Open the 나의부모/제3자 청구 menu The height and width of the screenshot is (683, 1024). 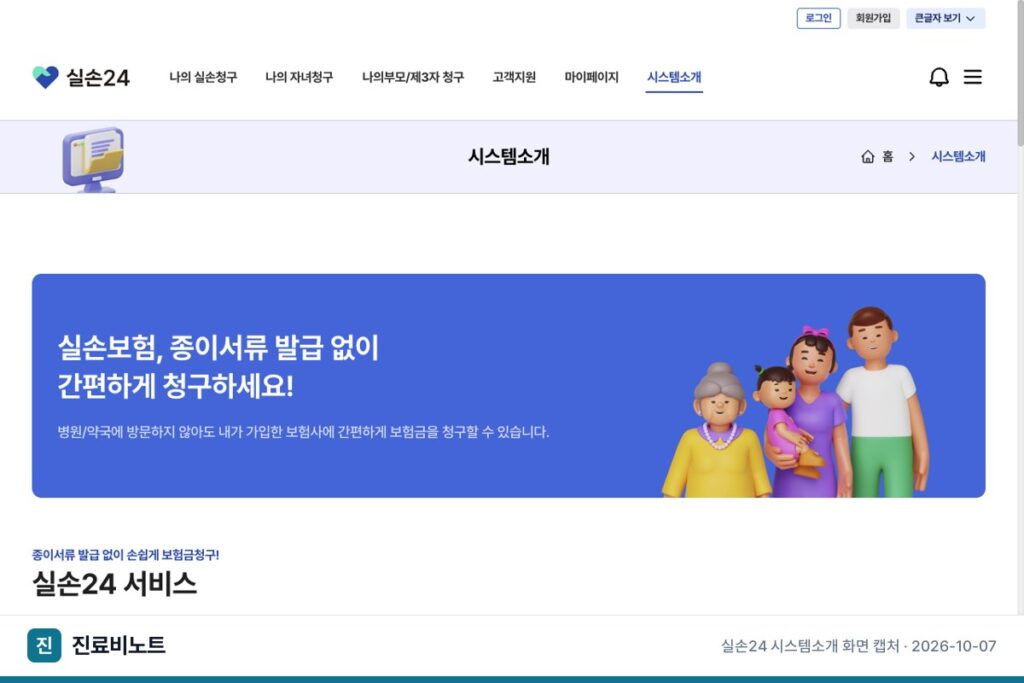coord(413,77)
